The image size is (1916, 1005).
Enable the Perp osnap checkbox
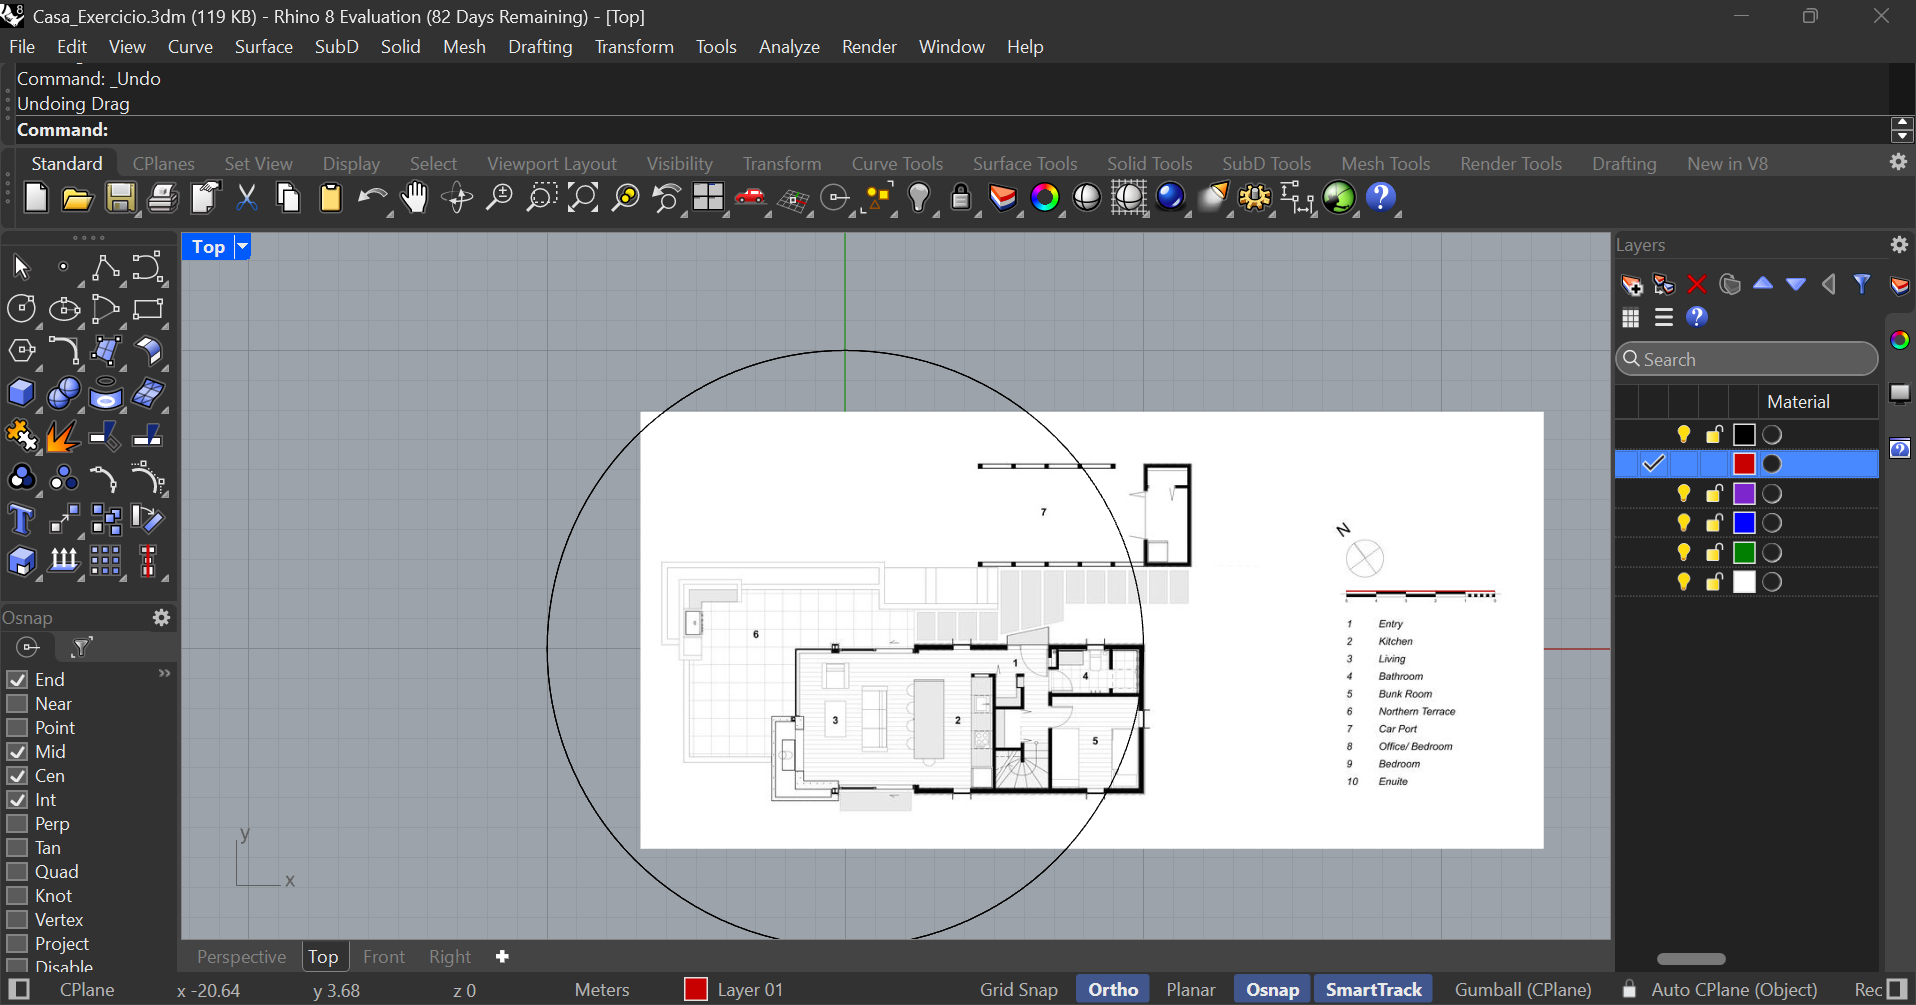click(x=17, y=824)
